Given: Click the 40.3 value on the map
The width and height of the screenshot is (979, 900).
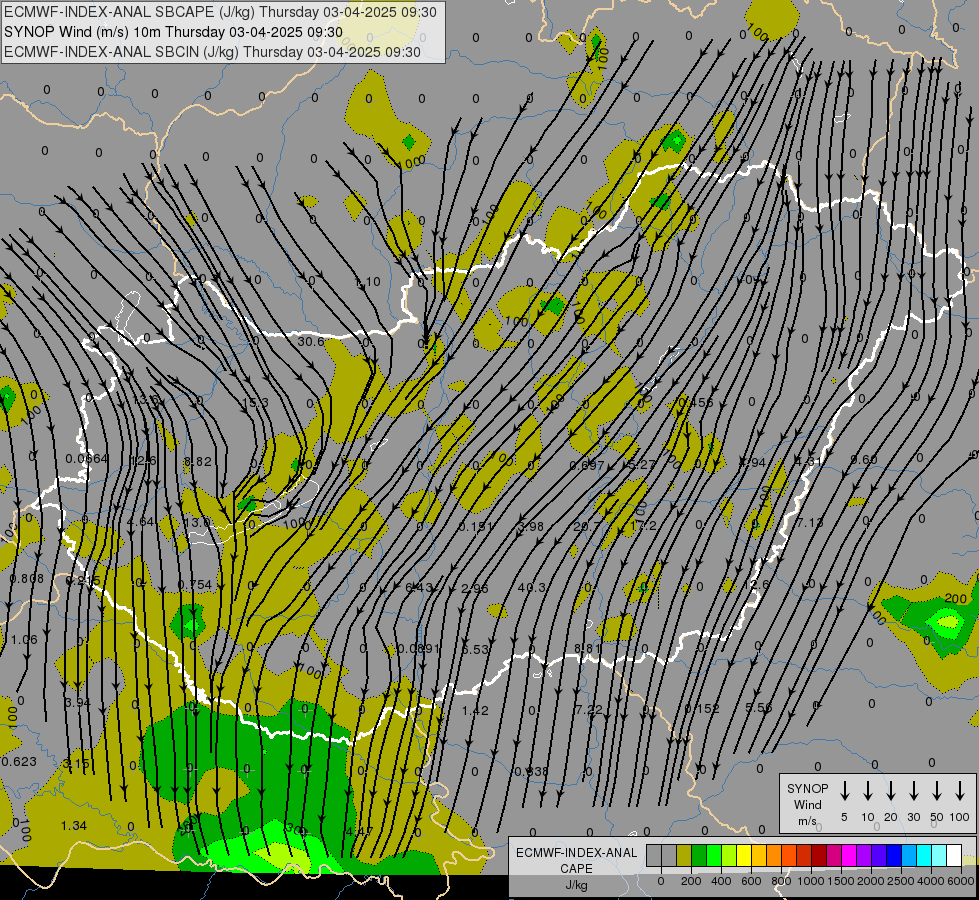Looking at the screenshot, I should (x=532, y=587).
